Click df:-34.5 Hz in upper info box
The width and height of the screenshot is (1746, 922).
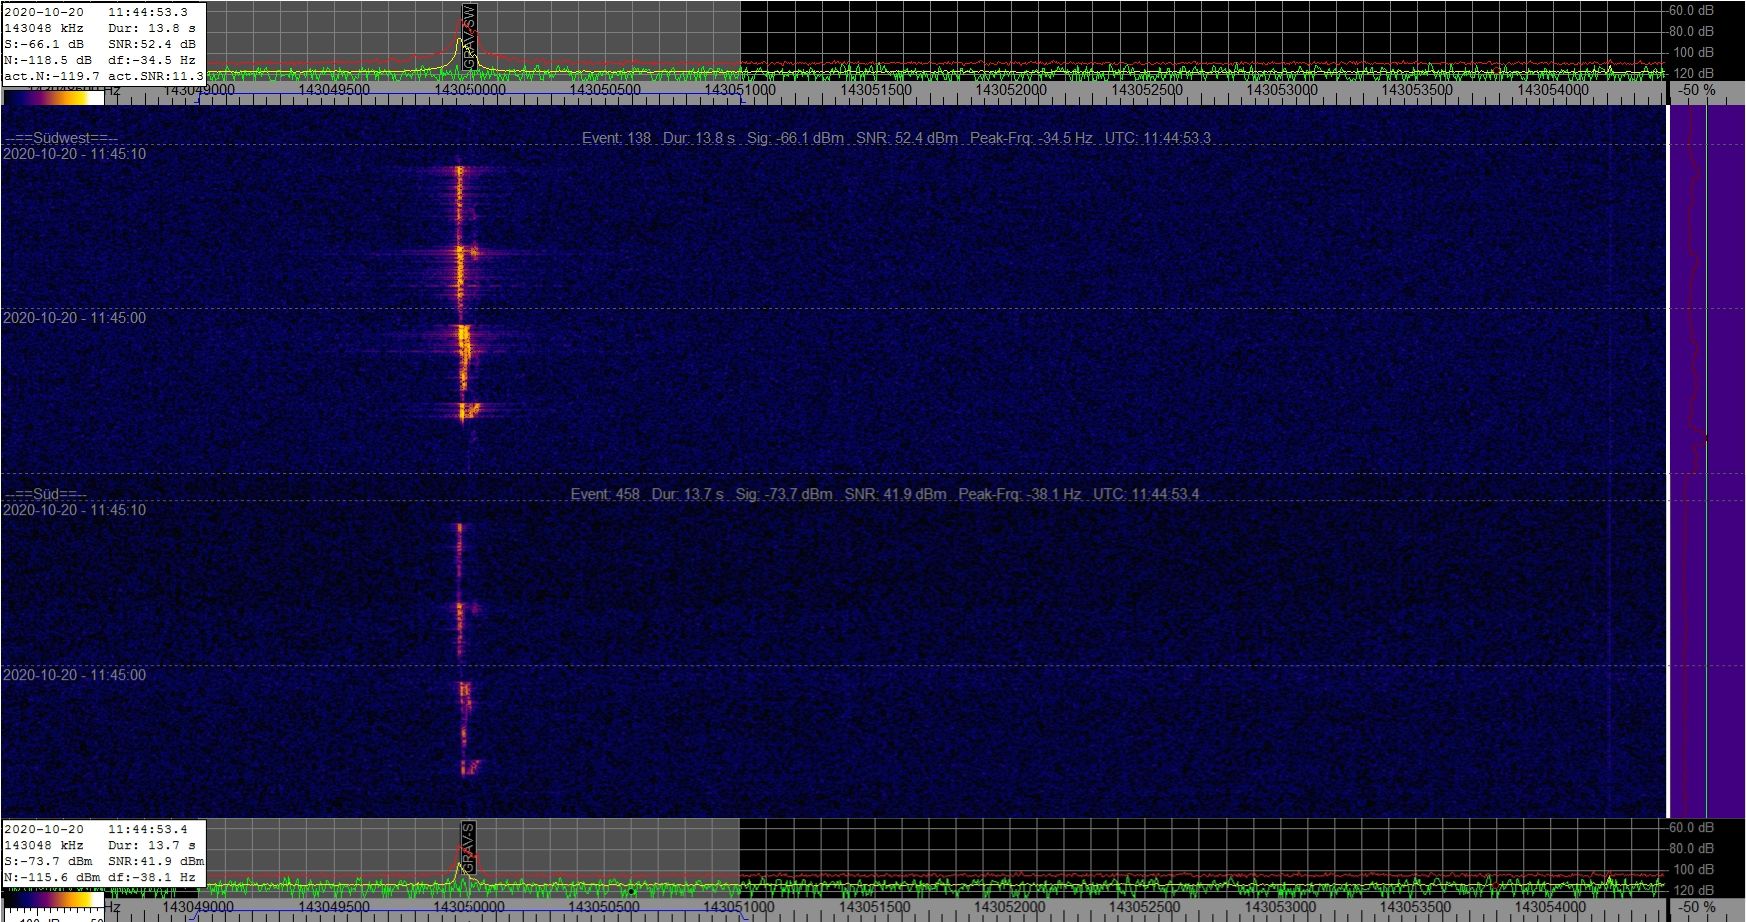click(x=152, y=60)
